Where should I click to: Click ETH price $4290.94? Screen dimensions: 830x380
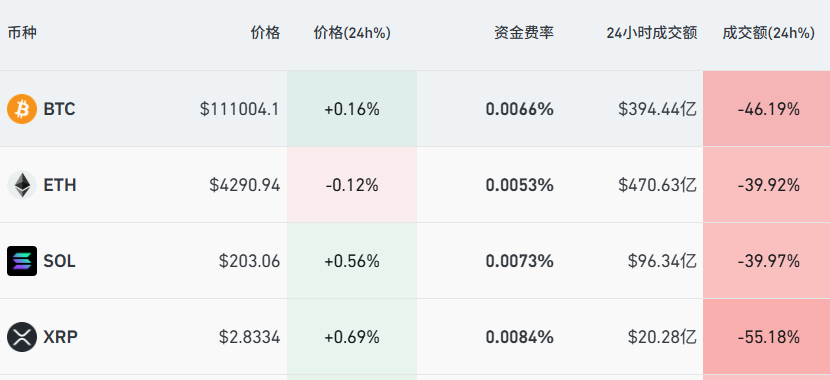click(245, 185)
